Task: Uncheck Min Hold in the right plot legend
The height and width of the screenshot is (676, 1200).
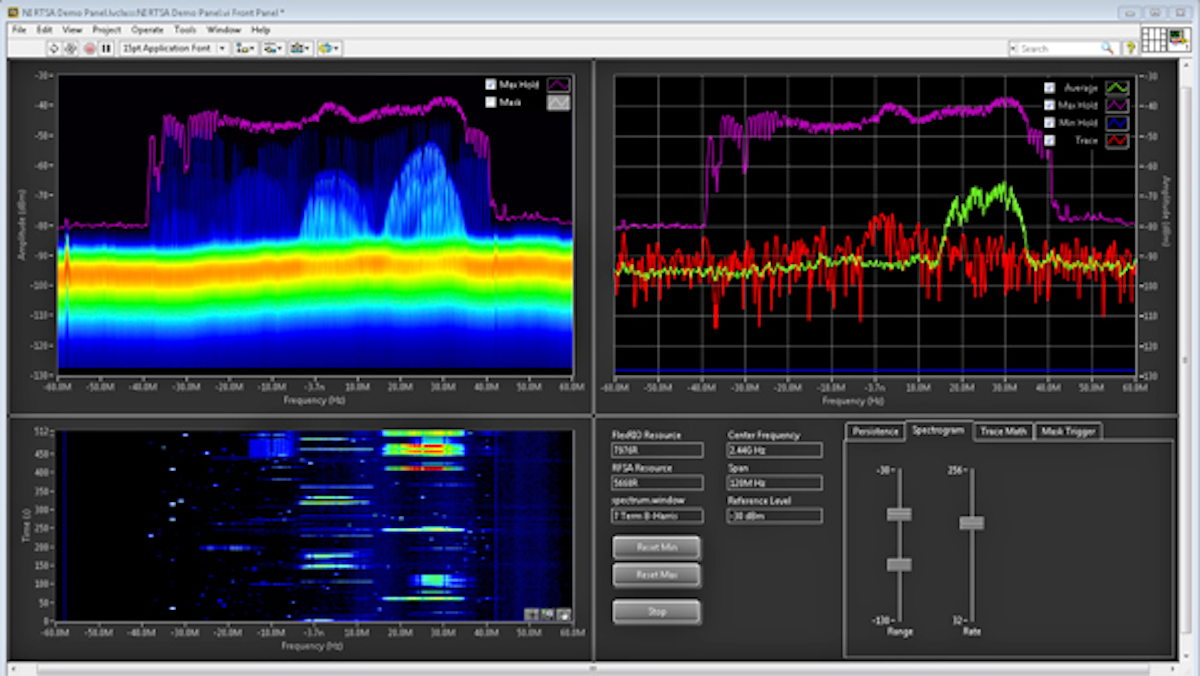Action: click(1049, 123)
